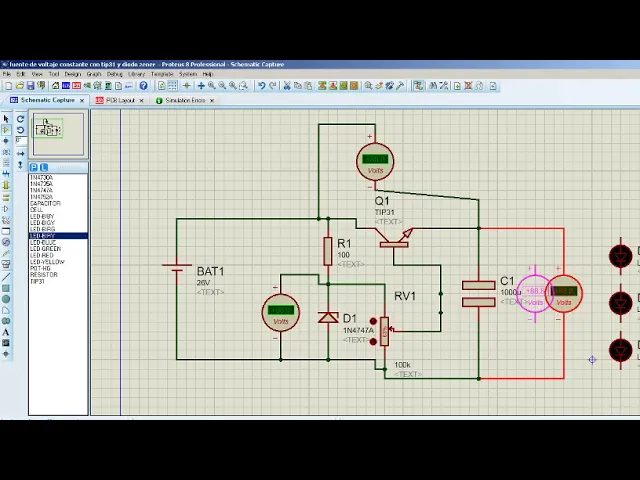This screenshot has width=640, height=480.
Task: Select the 2D text 'A' tool
Action: point(6,332)
